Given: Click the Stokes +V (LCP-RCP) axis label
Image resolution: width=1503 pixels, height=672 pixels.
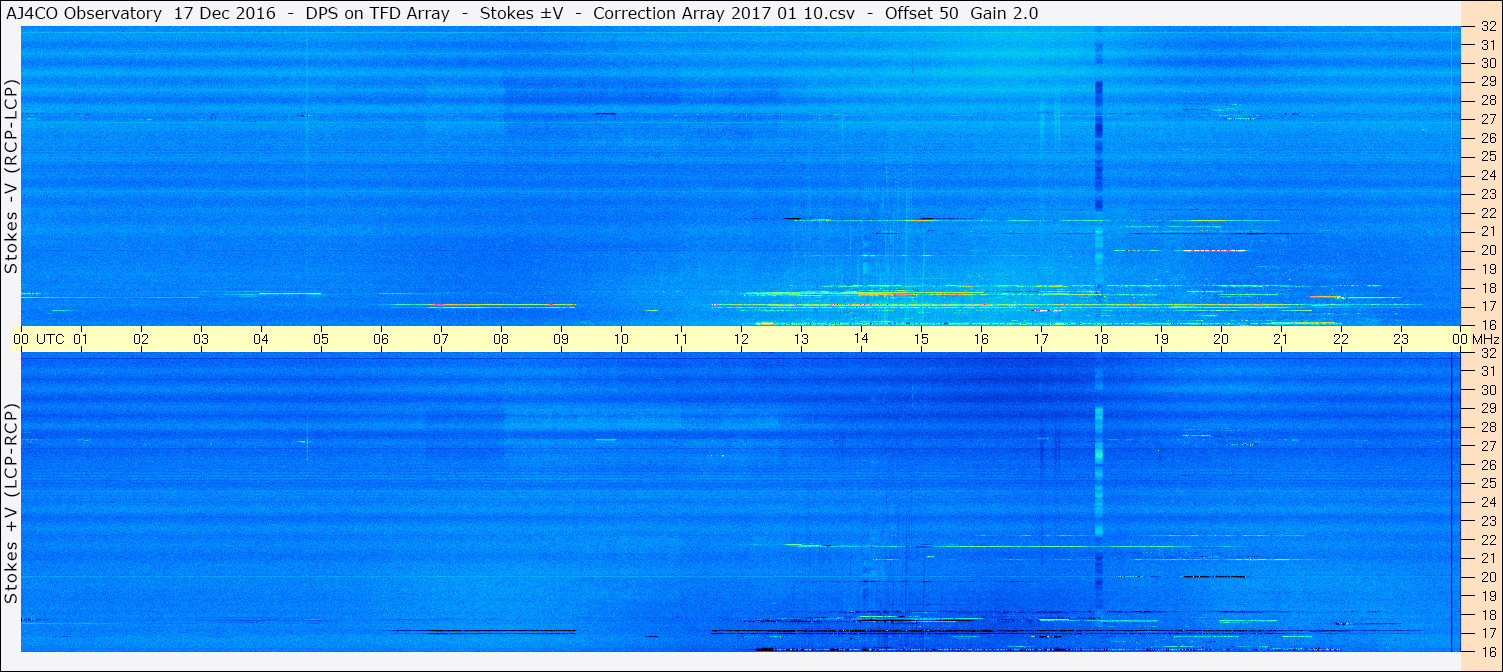Looking at the screenshot, I should coord(12,505).
